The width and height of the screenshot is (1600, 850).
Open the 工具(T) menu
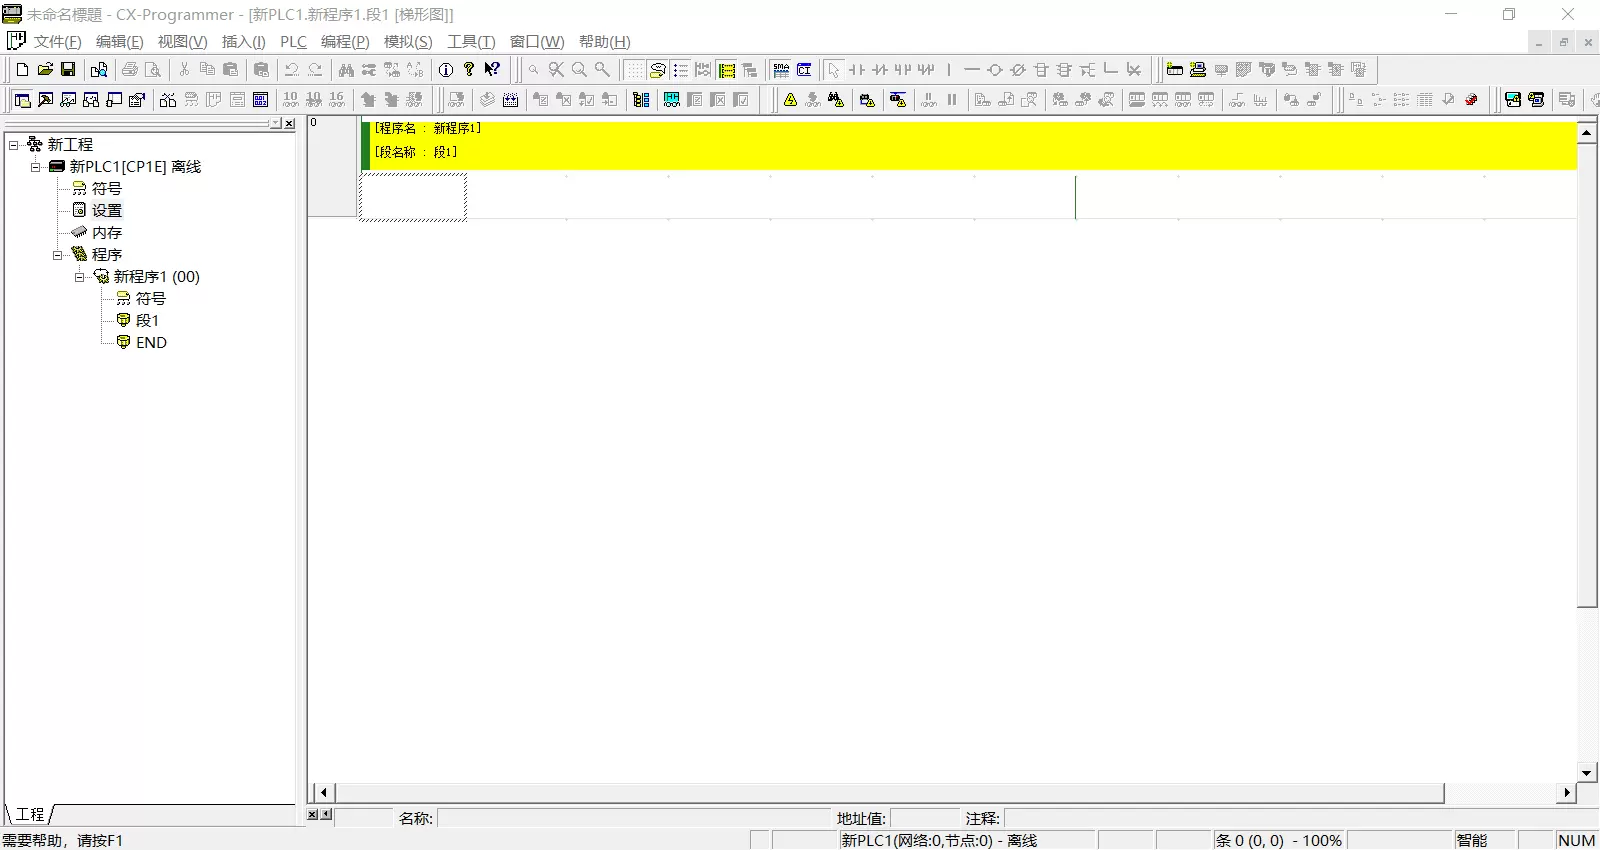(471, 41)
